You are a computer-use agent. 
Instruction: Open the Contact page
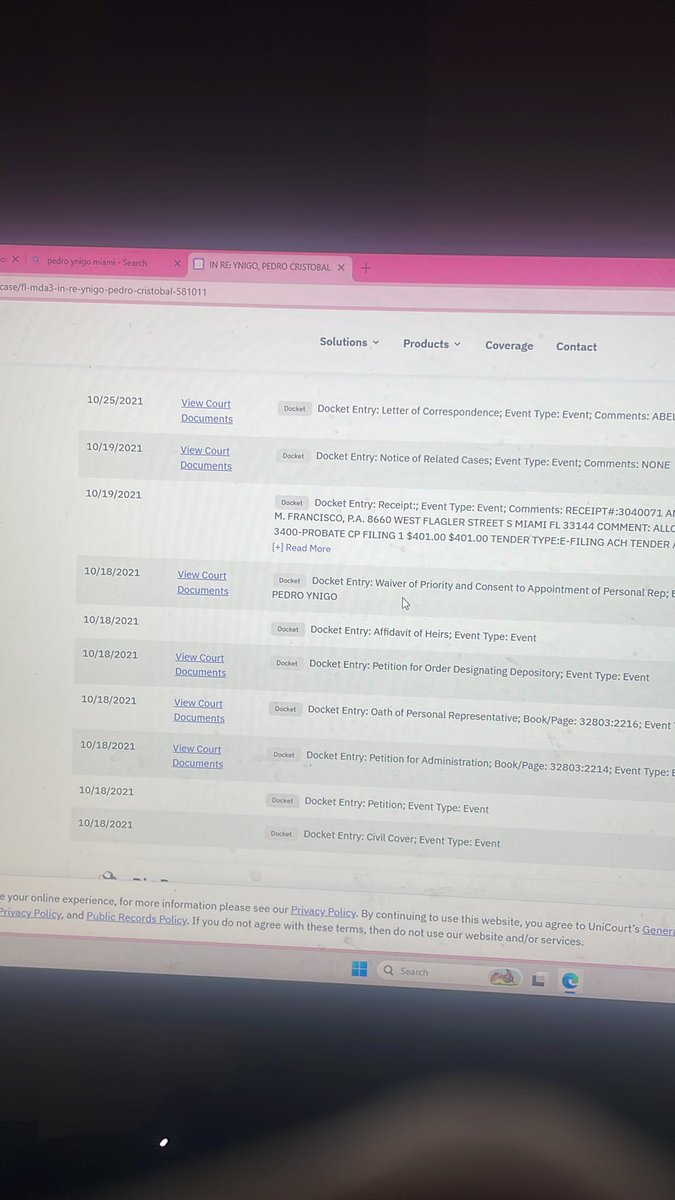click(x=576, y=347)
